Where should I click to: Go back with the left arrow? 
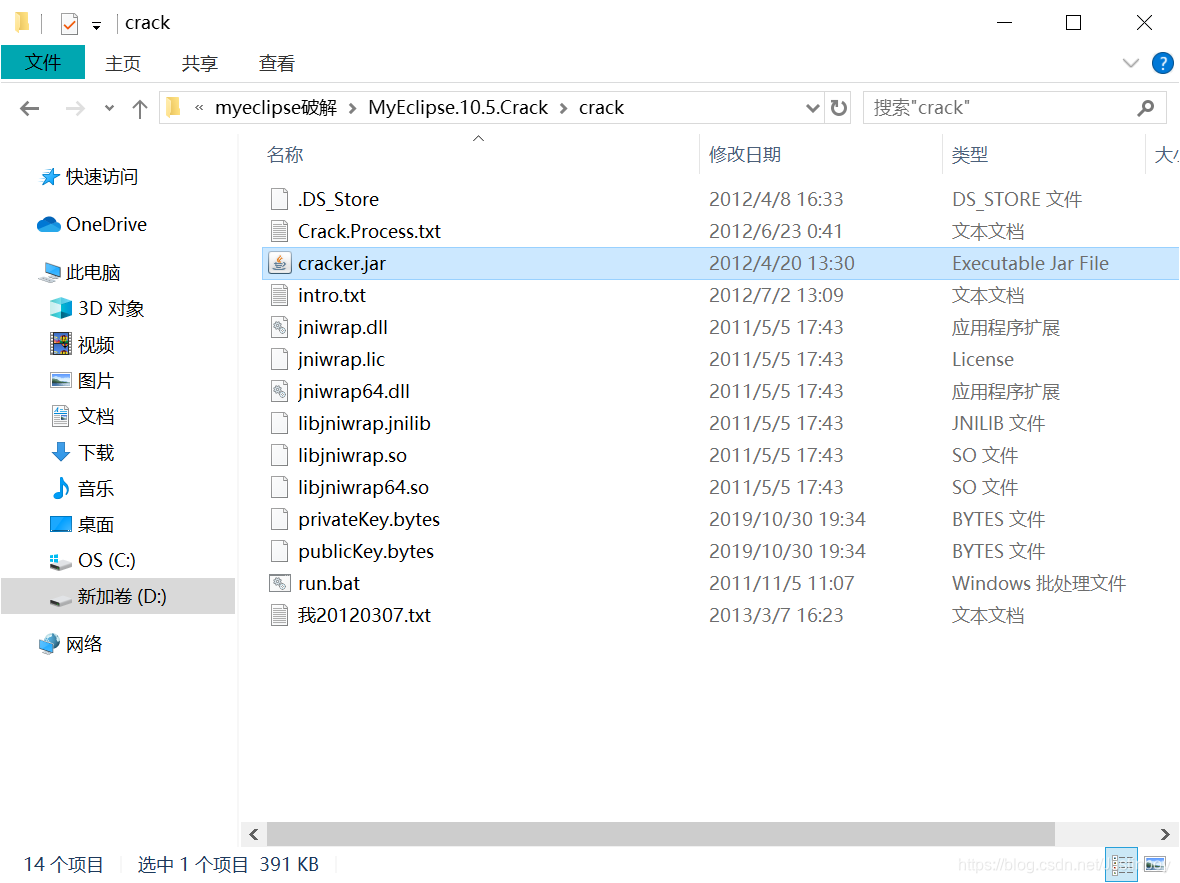(x=29, y=108)
